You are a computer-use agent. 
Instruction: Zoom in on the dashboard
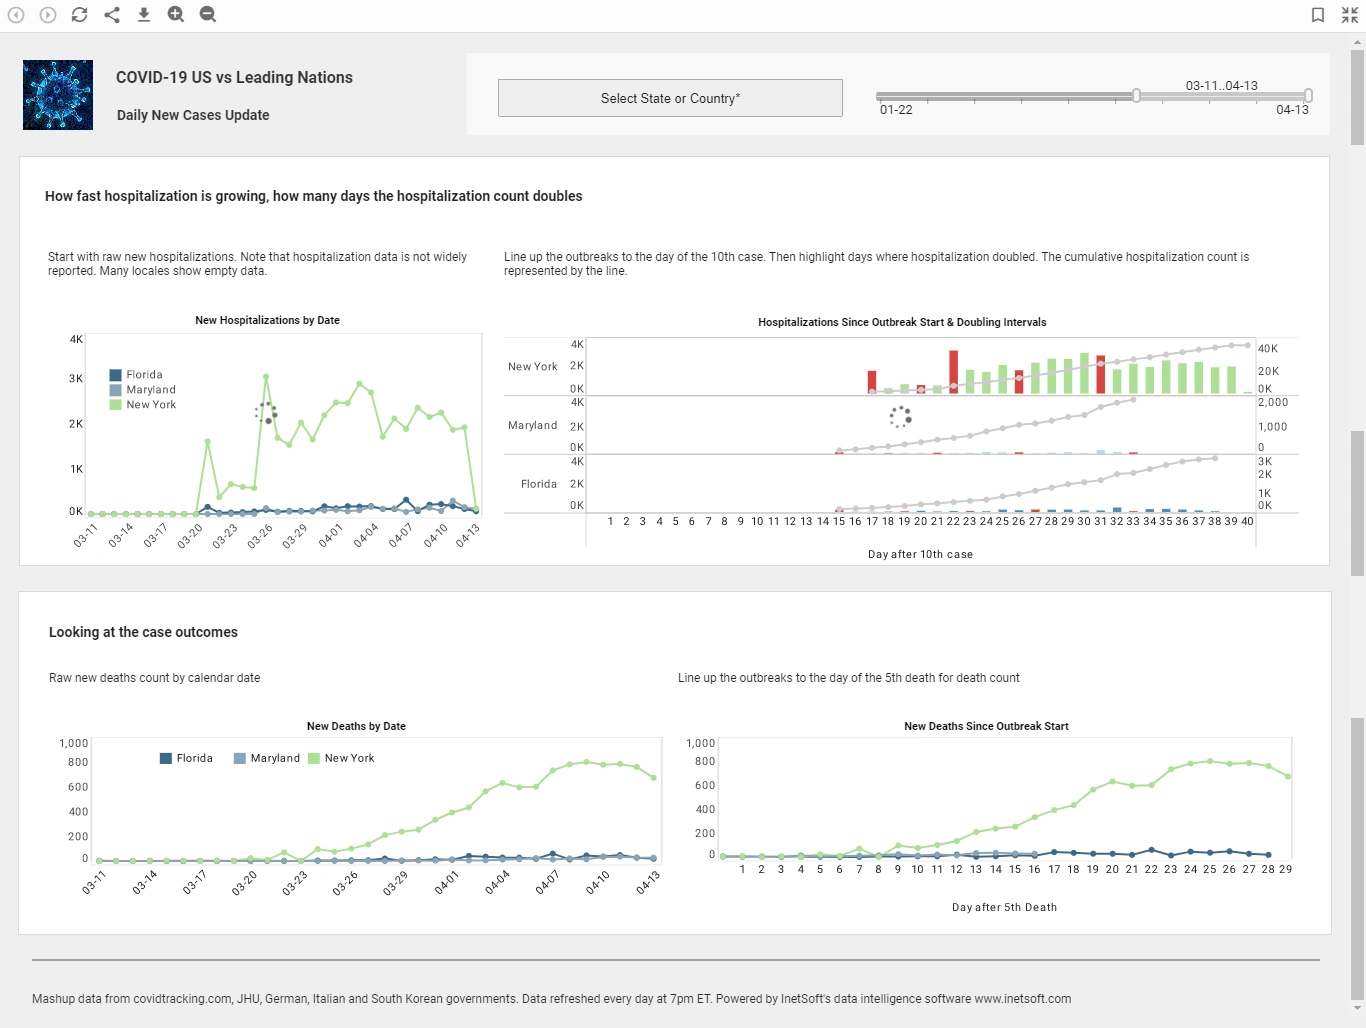click(175, 14)
